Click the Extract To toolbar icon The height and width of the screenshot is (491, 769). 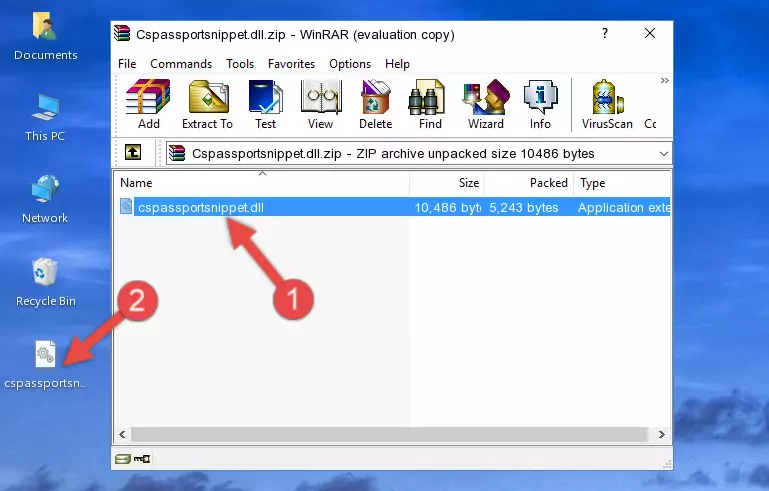207,104
